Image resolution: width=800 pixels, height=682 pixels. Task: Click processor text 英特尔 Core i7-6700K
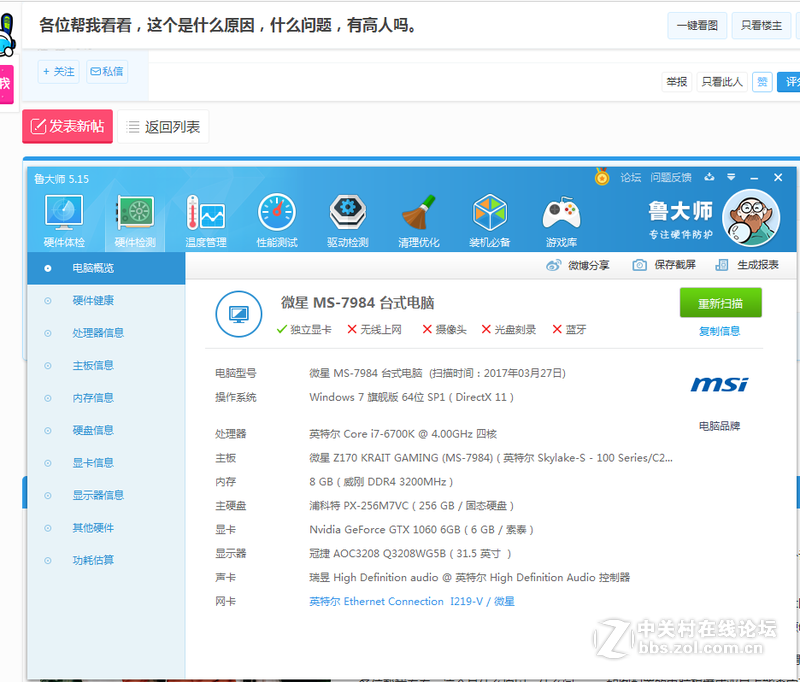403,434
